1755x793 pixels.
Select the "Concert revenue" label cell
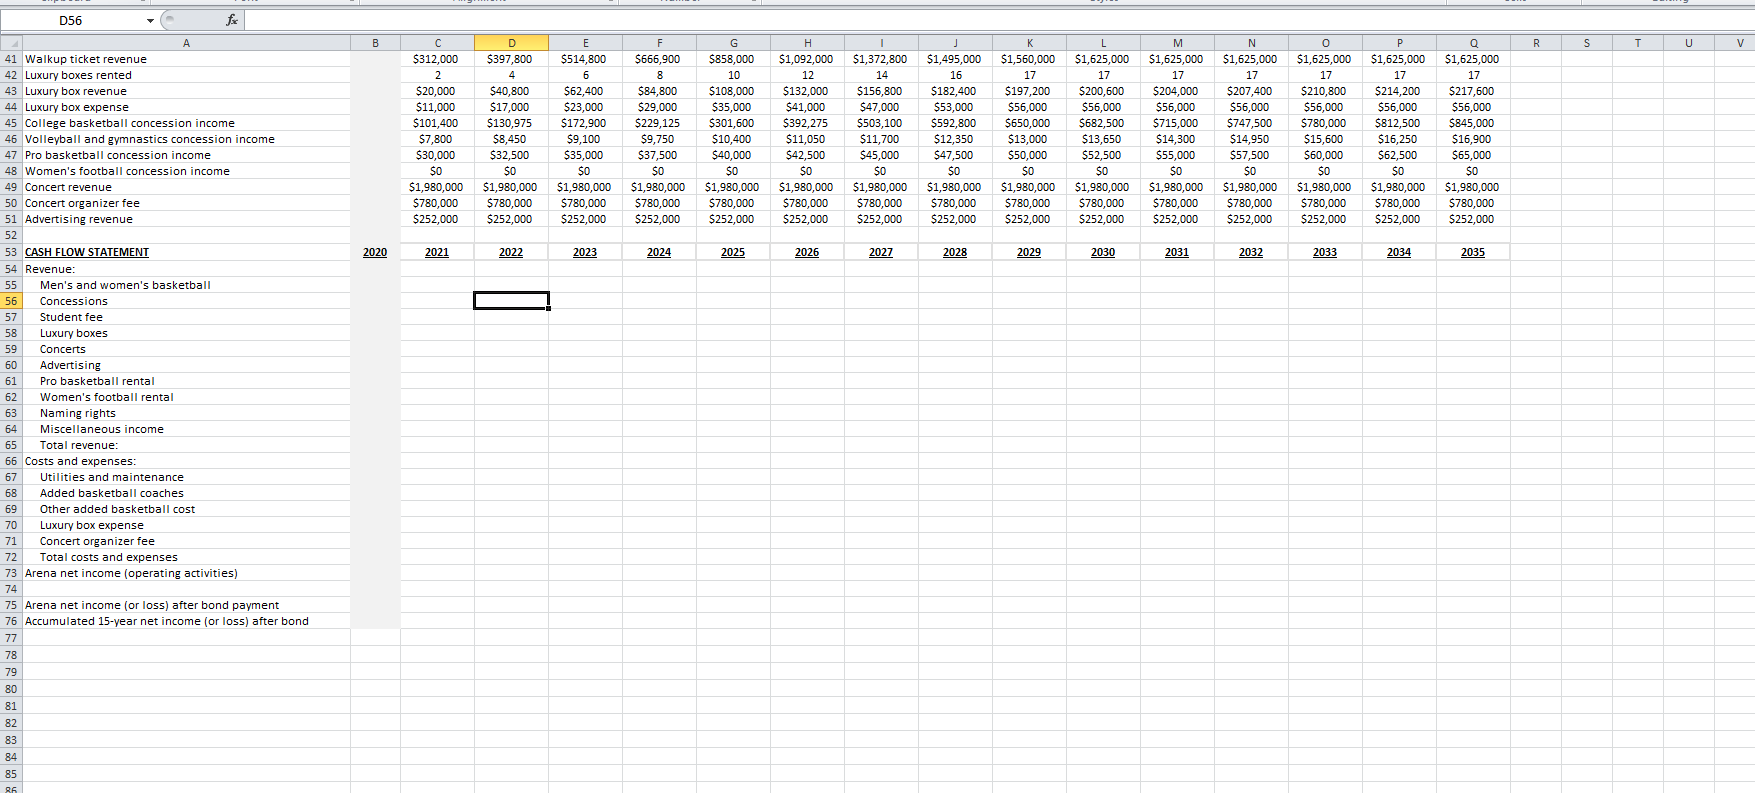(x=186, y=187)
